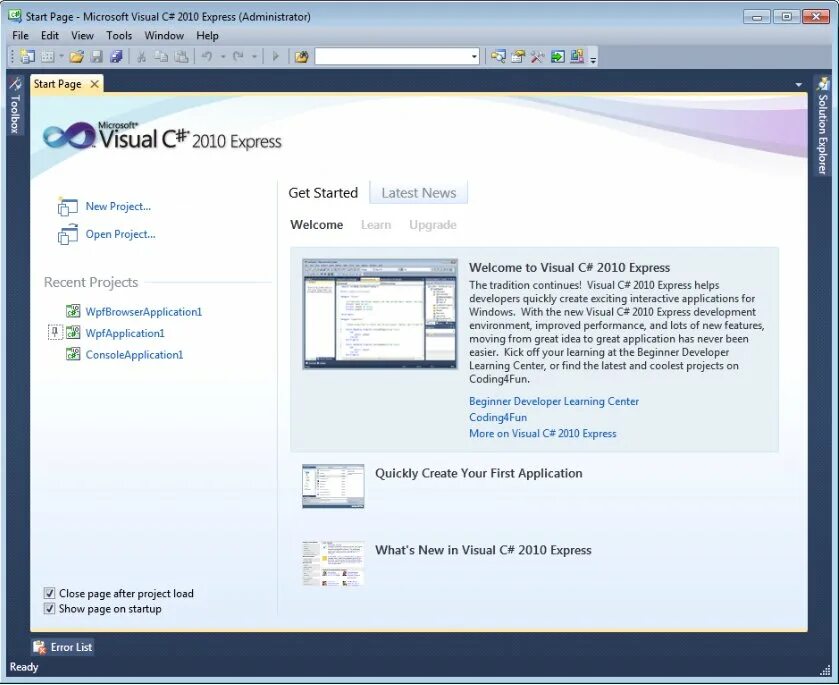This screenshot has height=685, width=839.
Task: Switch to the Latest News tab
Action: coord(418,193)
